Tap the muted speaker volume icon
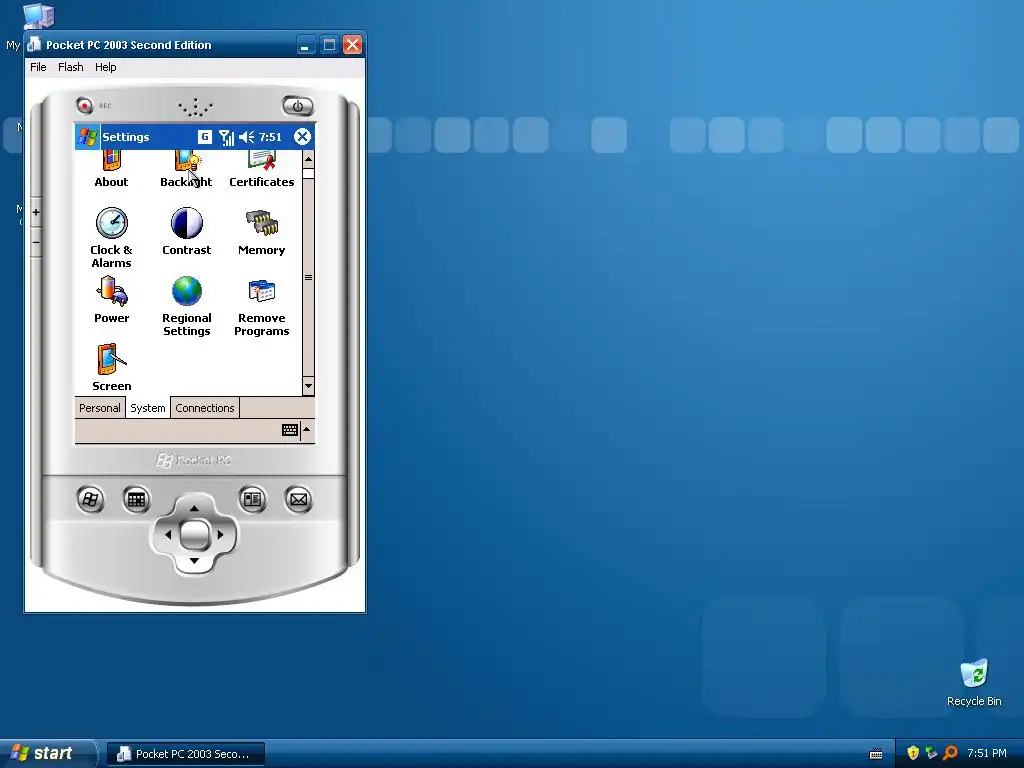The height and width of the screenshot is (768, 1024). click(246, 136)
